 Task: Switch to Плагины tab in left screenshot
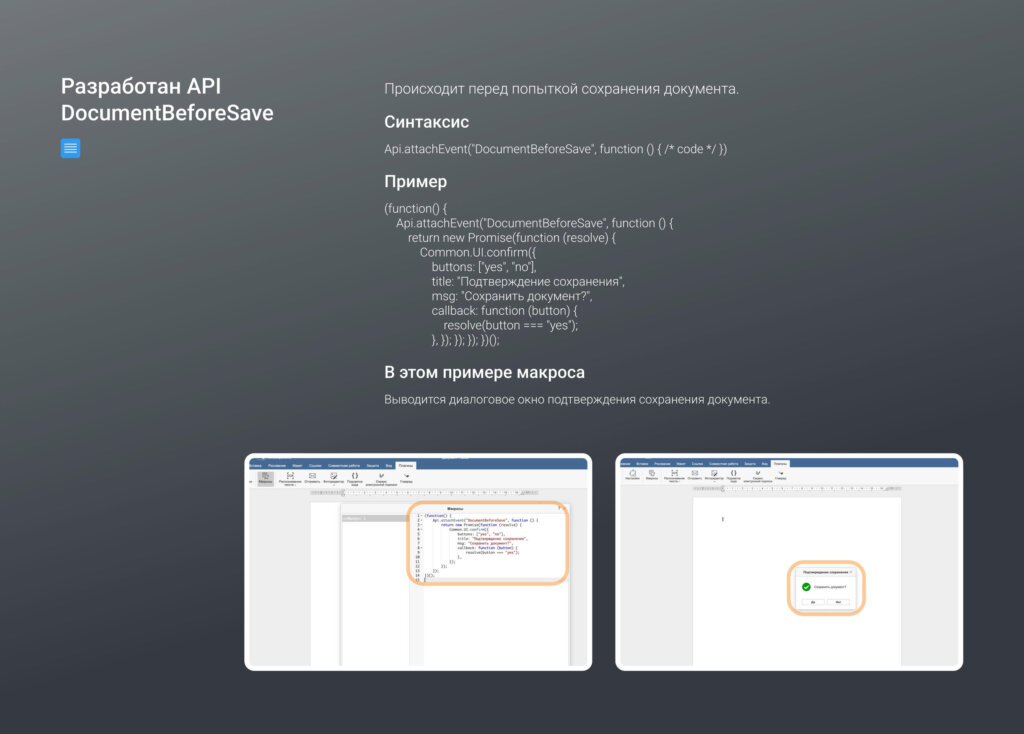click(x=405, y=465)
